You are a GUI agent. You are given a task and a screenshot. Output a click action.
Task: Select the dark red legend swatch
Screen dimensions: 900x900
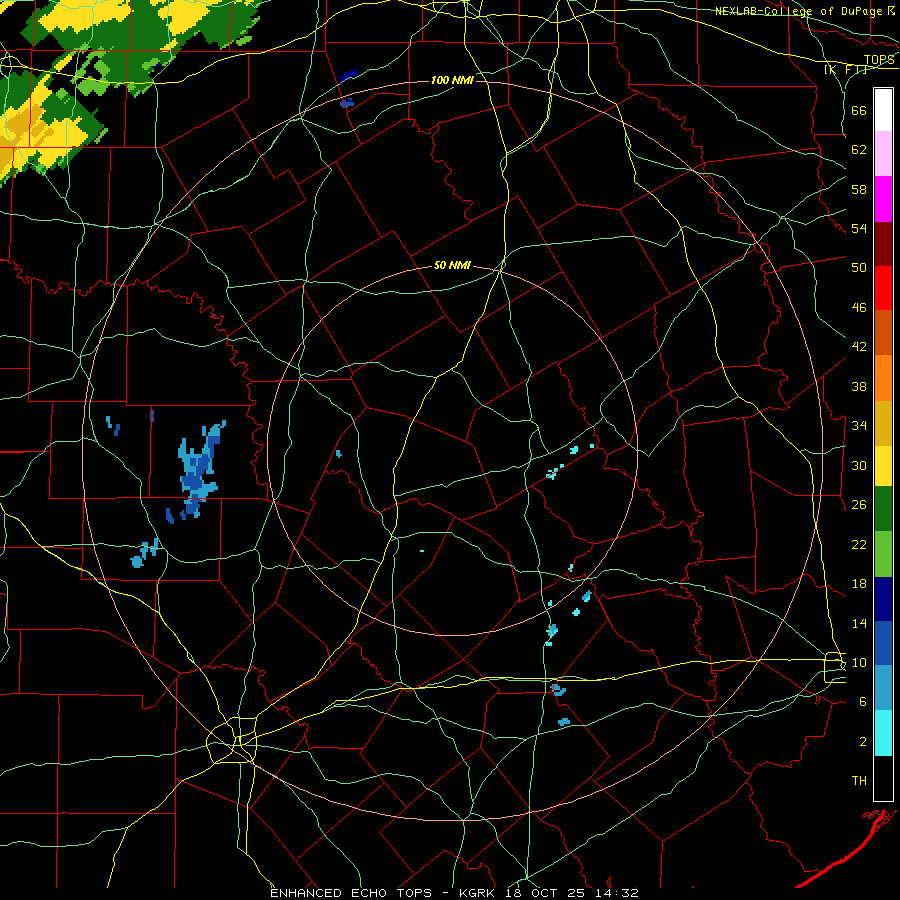(x=883, y=244)
